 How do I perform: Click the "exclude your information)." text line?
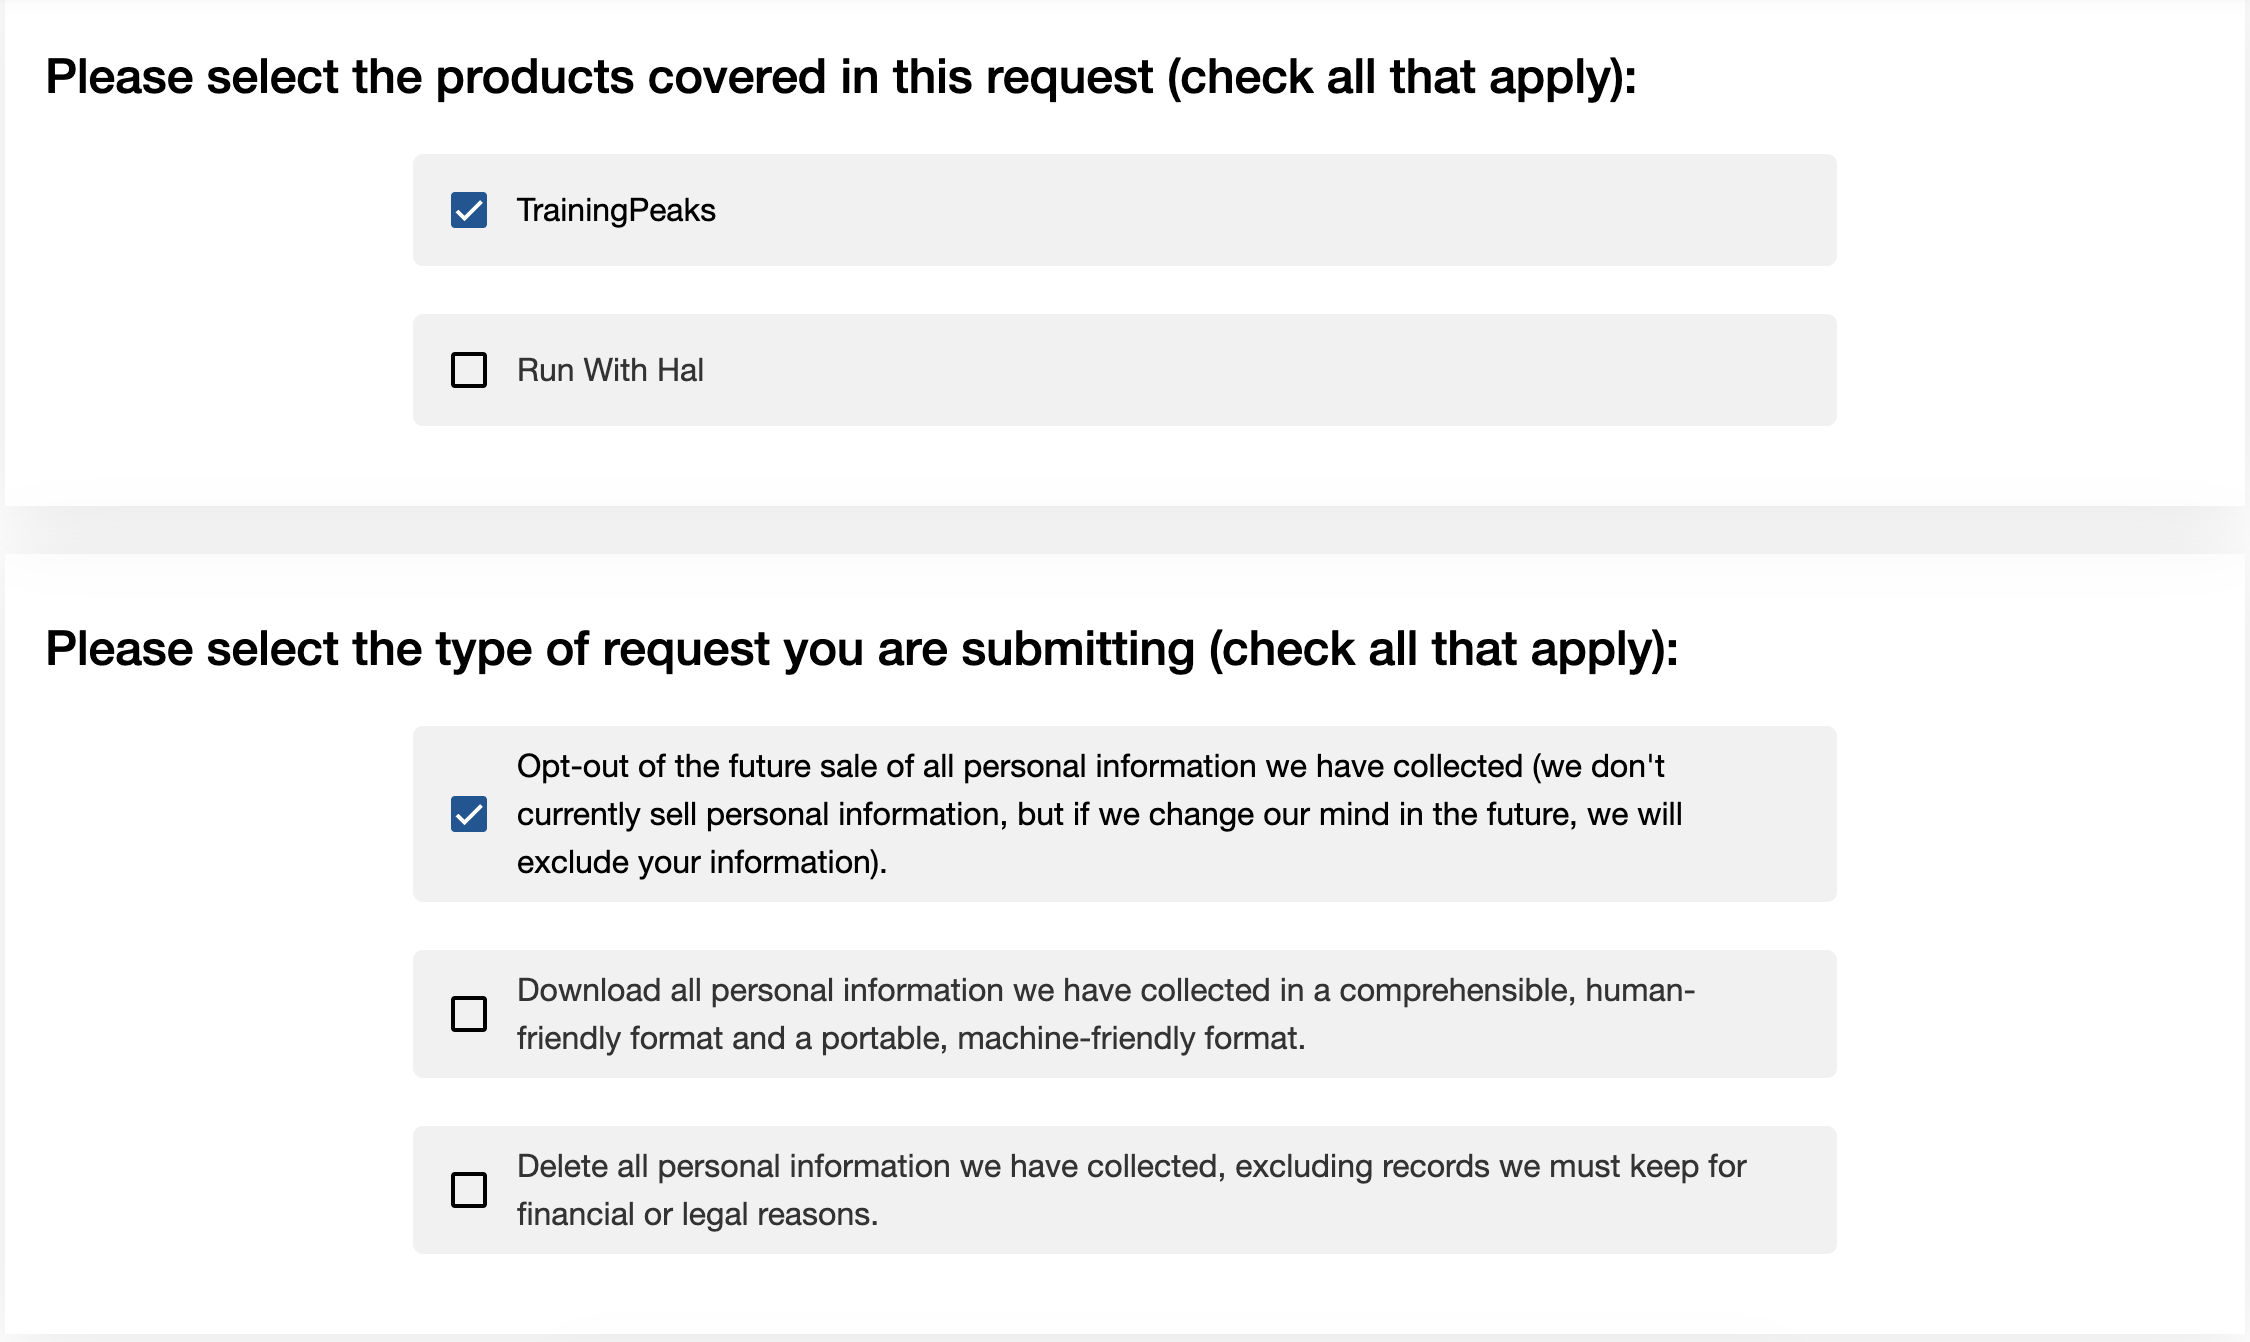pos(702,862)
